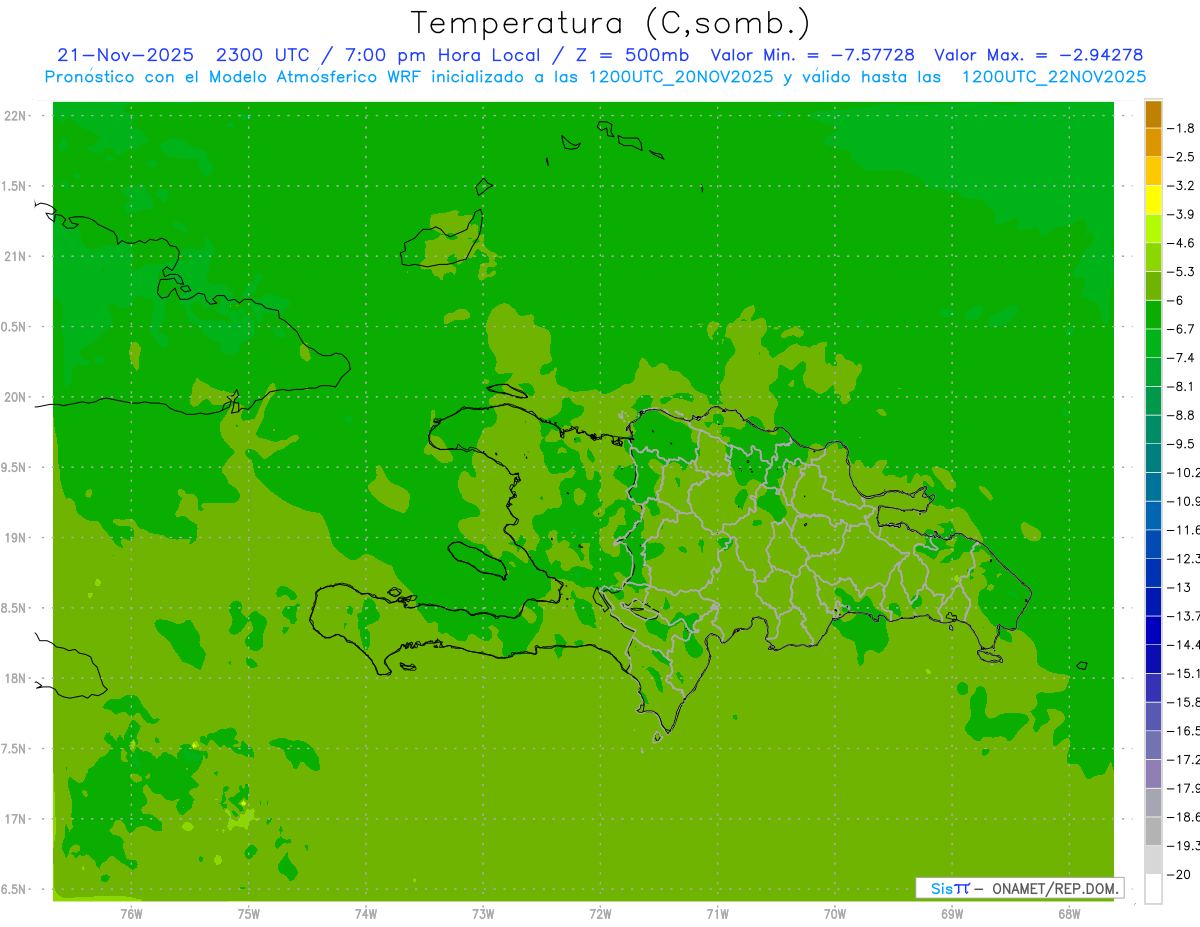Click the '20N' latitude label
Screen dimensions: 1200x927
15,397
